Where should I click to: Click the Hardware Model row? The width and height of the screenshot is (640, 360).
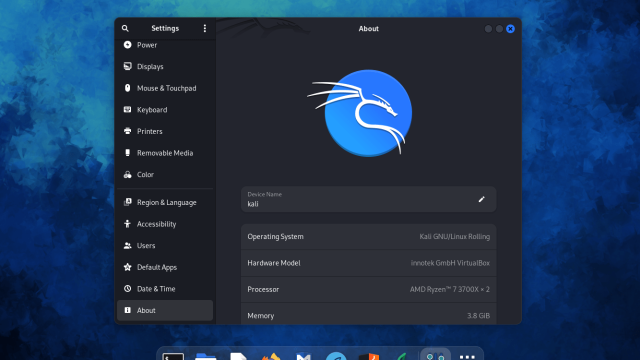tap(368, 263)
